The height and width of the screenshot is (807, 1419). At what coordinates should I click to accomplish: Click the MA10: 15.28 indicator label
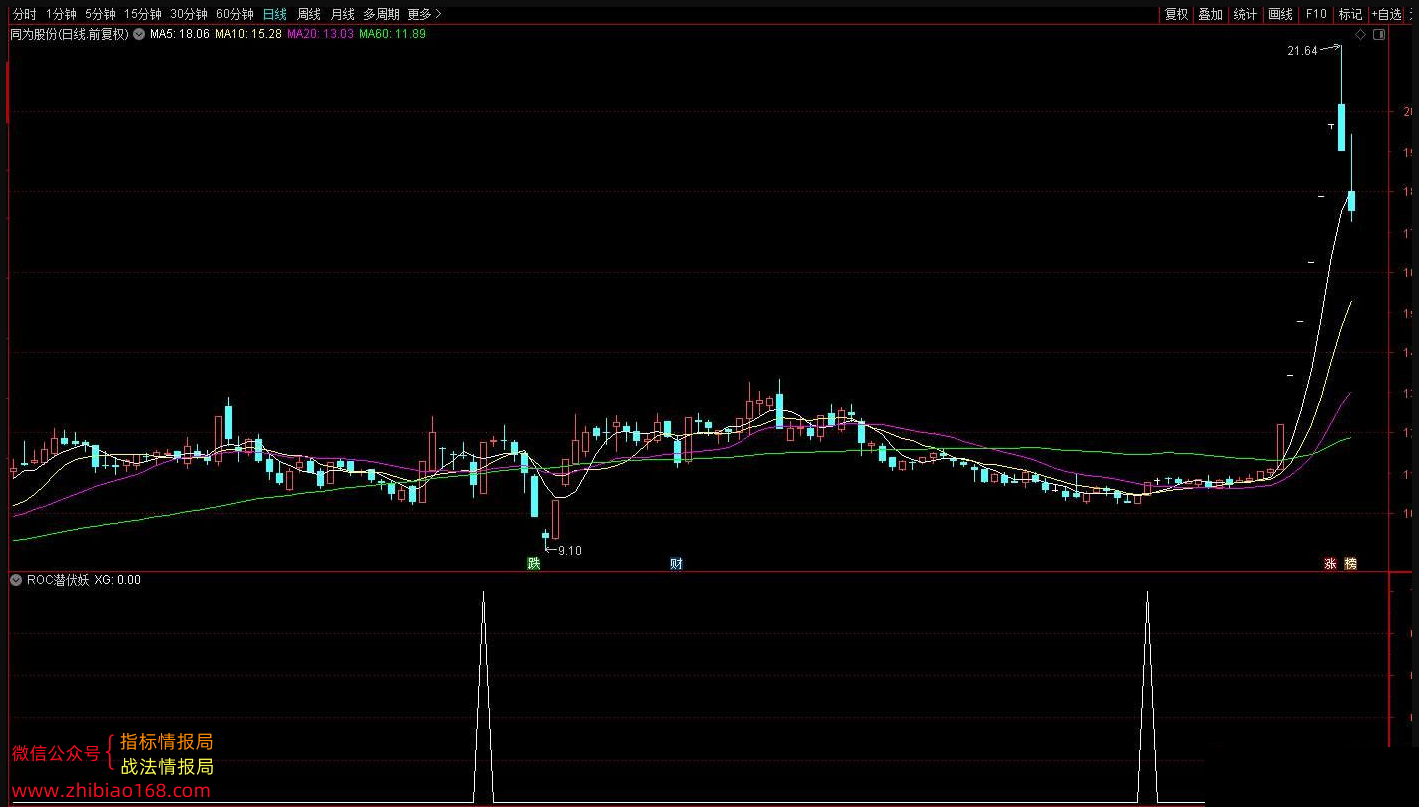click(248, 34)
